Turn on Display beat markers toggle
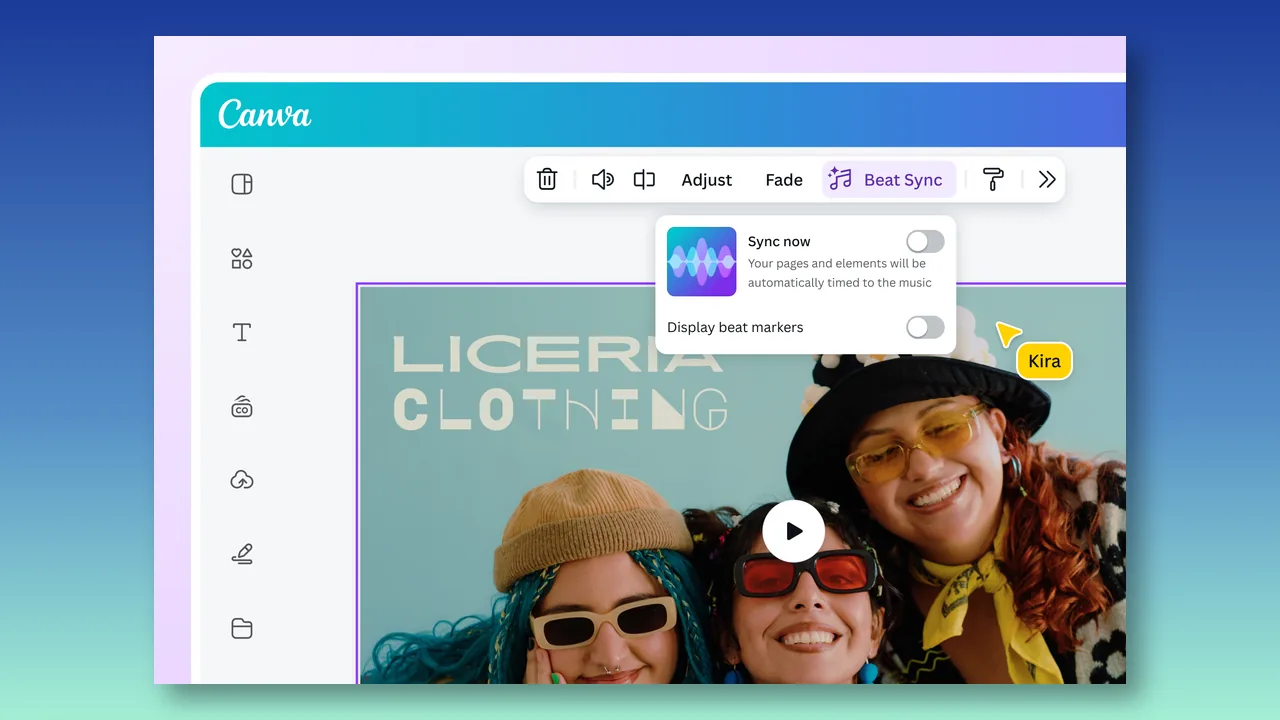 (925, 327)
